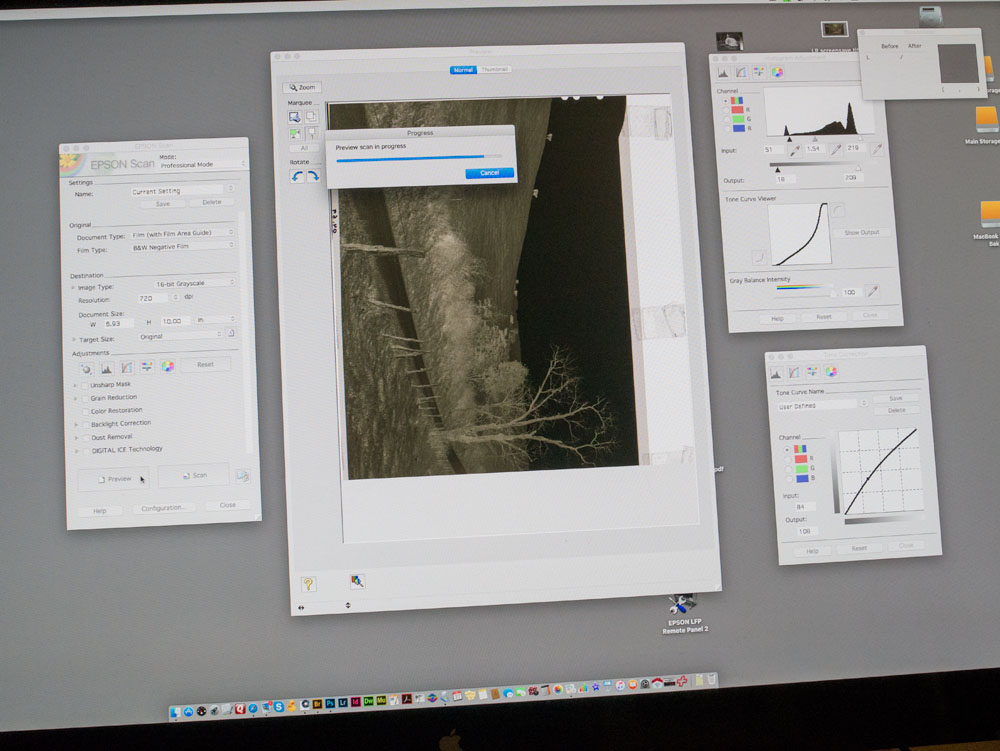
Task: Click the yellow help question mark in Preview
Action: [x=309, y=584]
